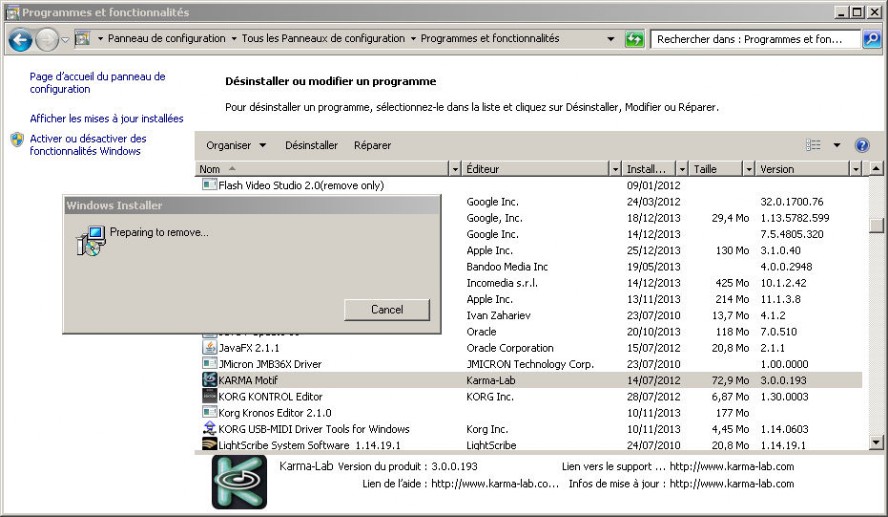Click the KORG USB-MIDI Driver icon
The height and width of the screenshot is (517, 888).
210,429
